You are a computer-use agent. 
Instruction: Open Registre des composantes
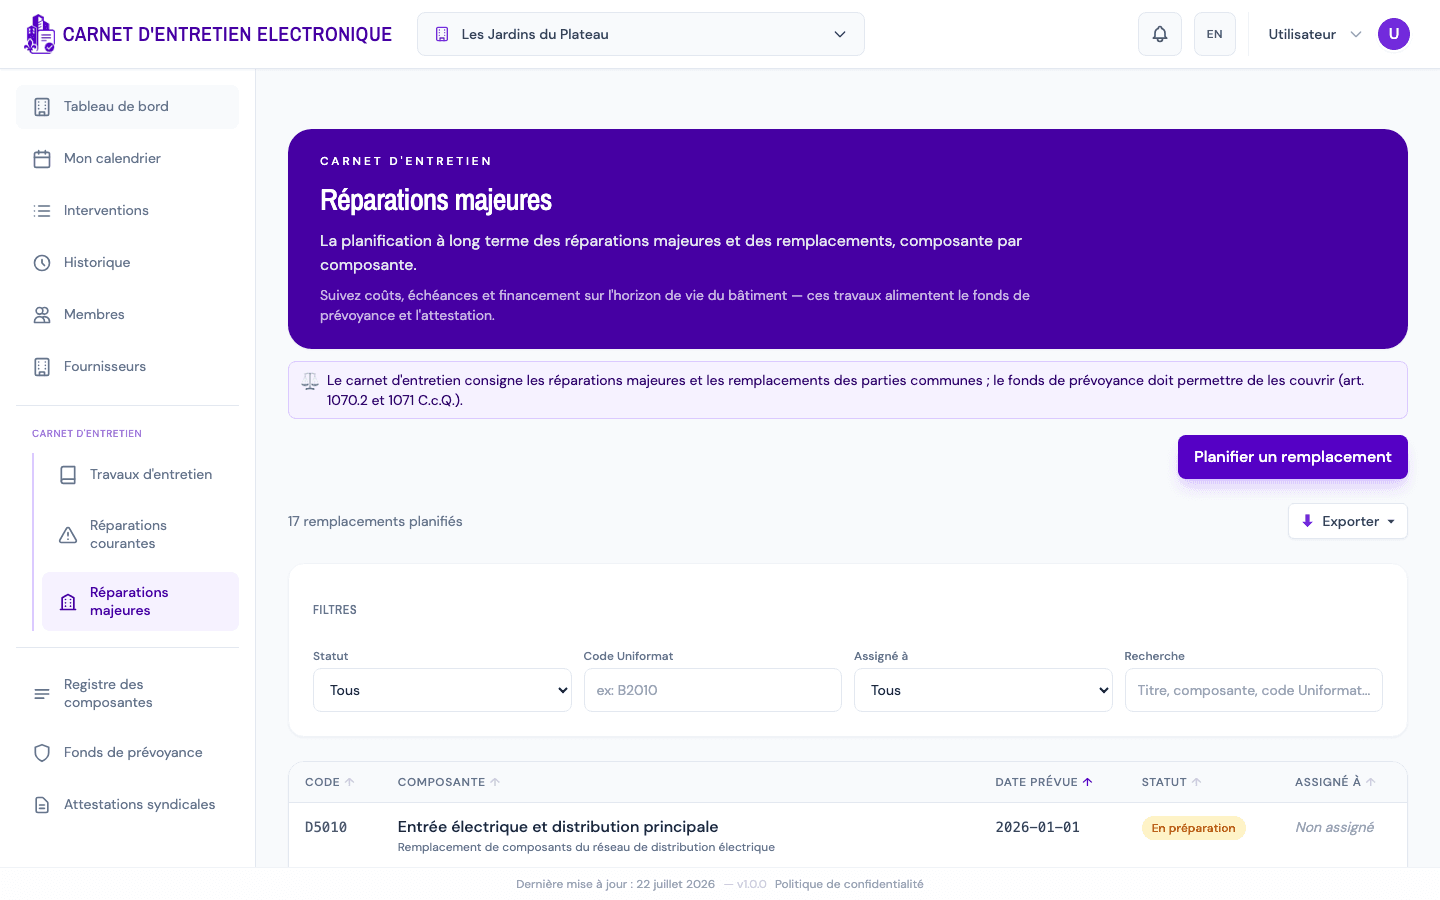128,694
